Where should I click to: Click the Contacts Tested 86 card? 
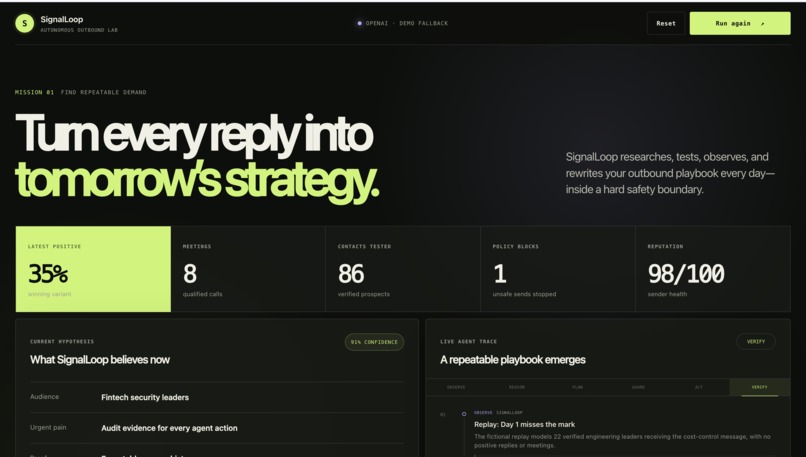(403, 269)
